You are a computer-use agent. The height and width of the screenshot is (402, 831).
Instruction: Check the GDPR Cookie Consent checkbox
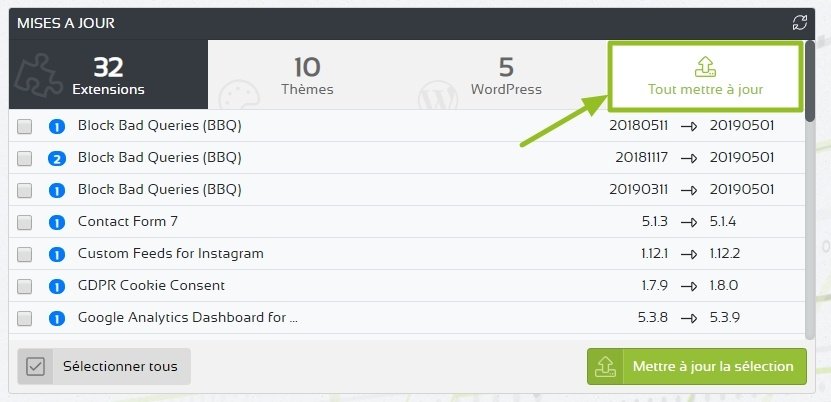(x=24, y=287)
